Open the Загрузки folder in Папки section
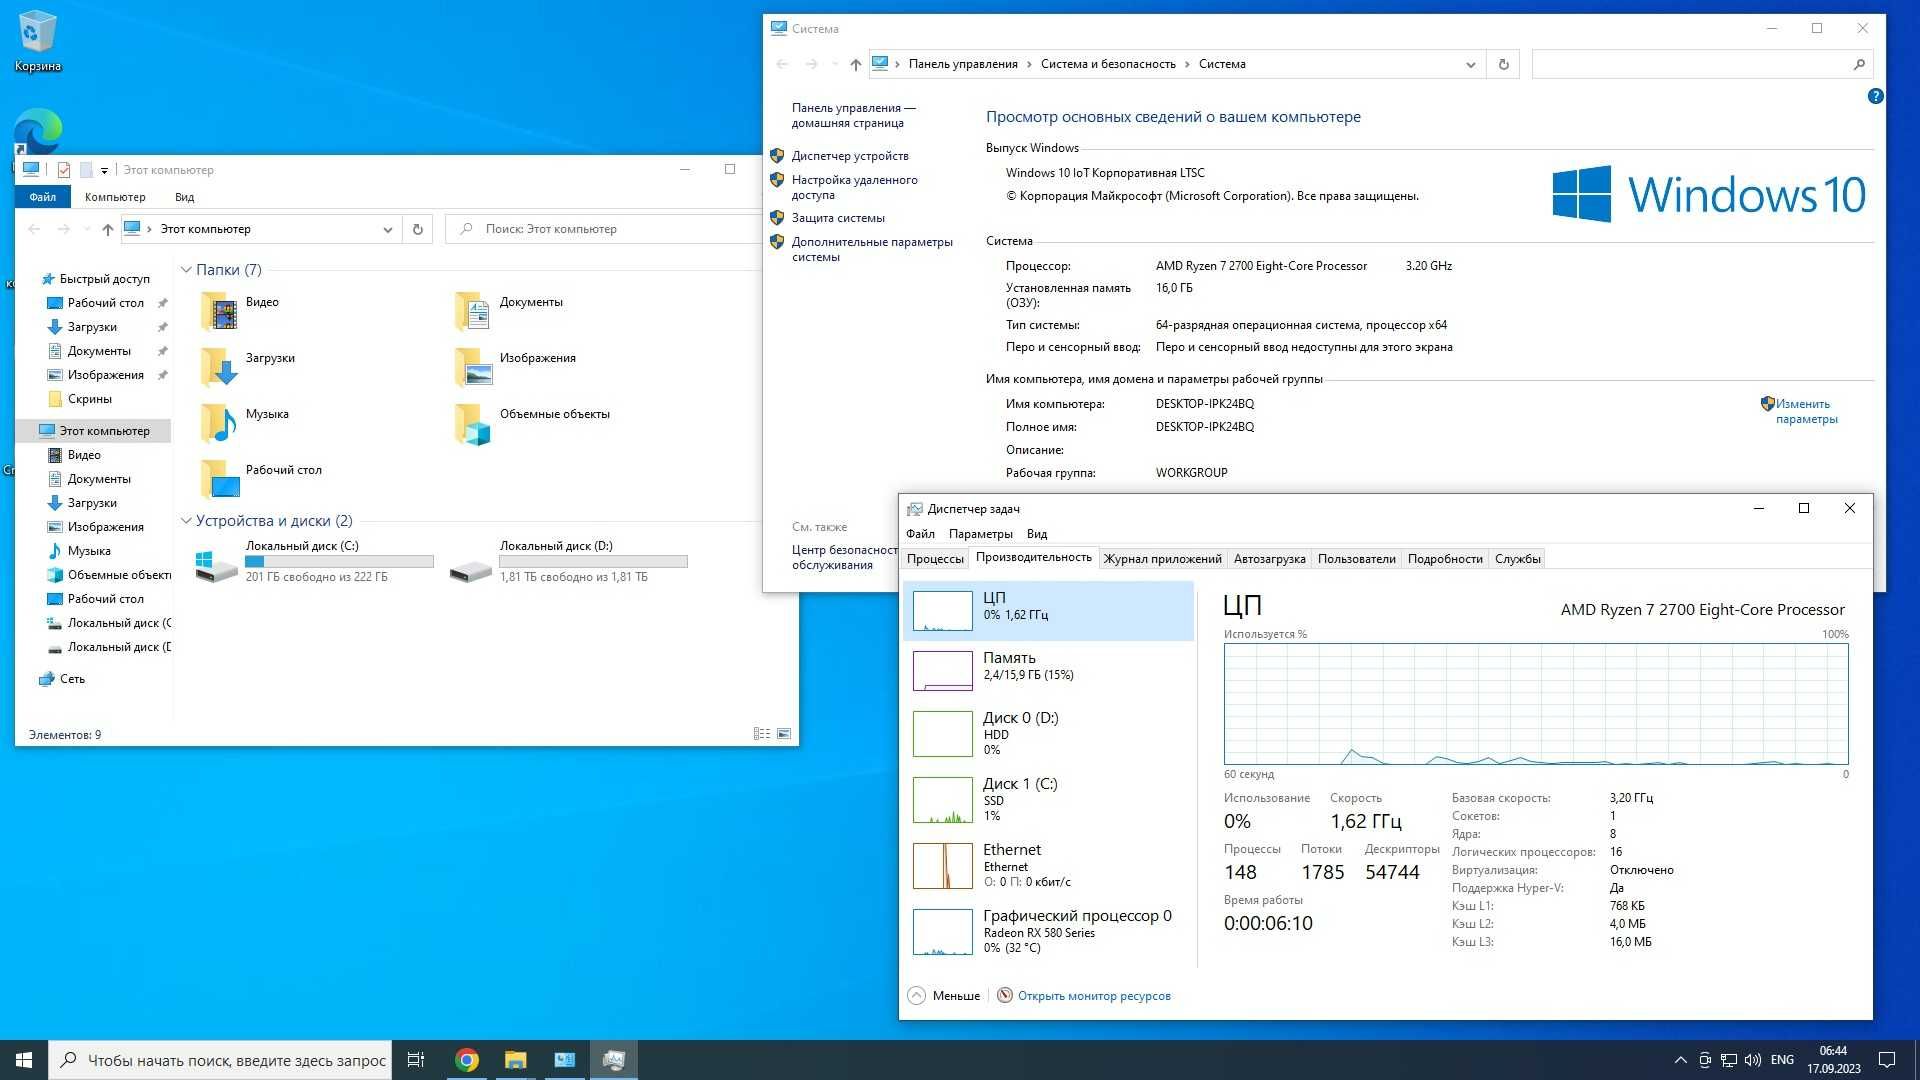The width and height of the screenshot is (1920, 1080). (x=248, y=367)
